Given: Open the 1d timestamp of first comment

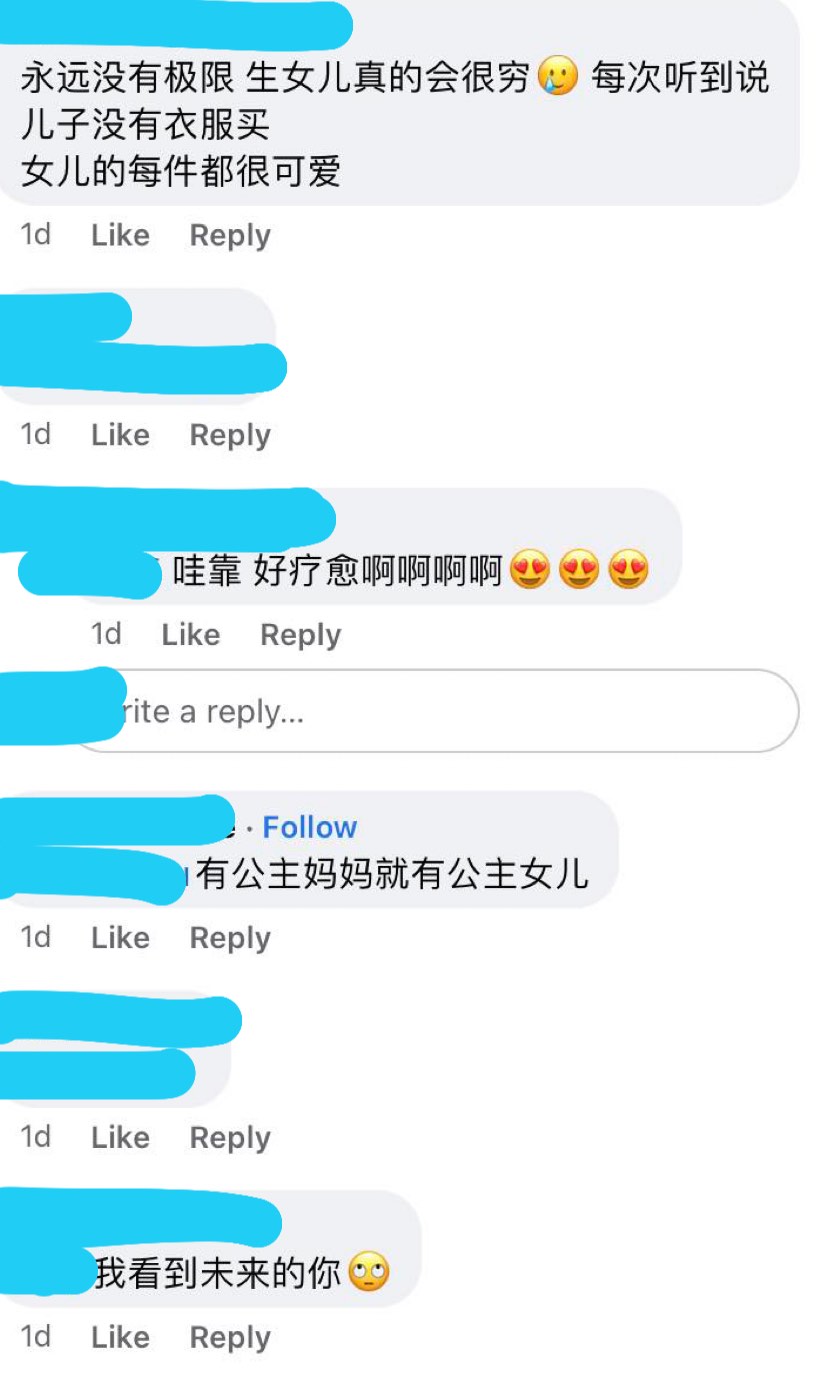Looking at the screenshot, I should pyautogui.click(x=35, y=236).
